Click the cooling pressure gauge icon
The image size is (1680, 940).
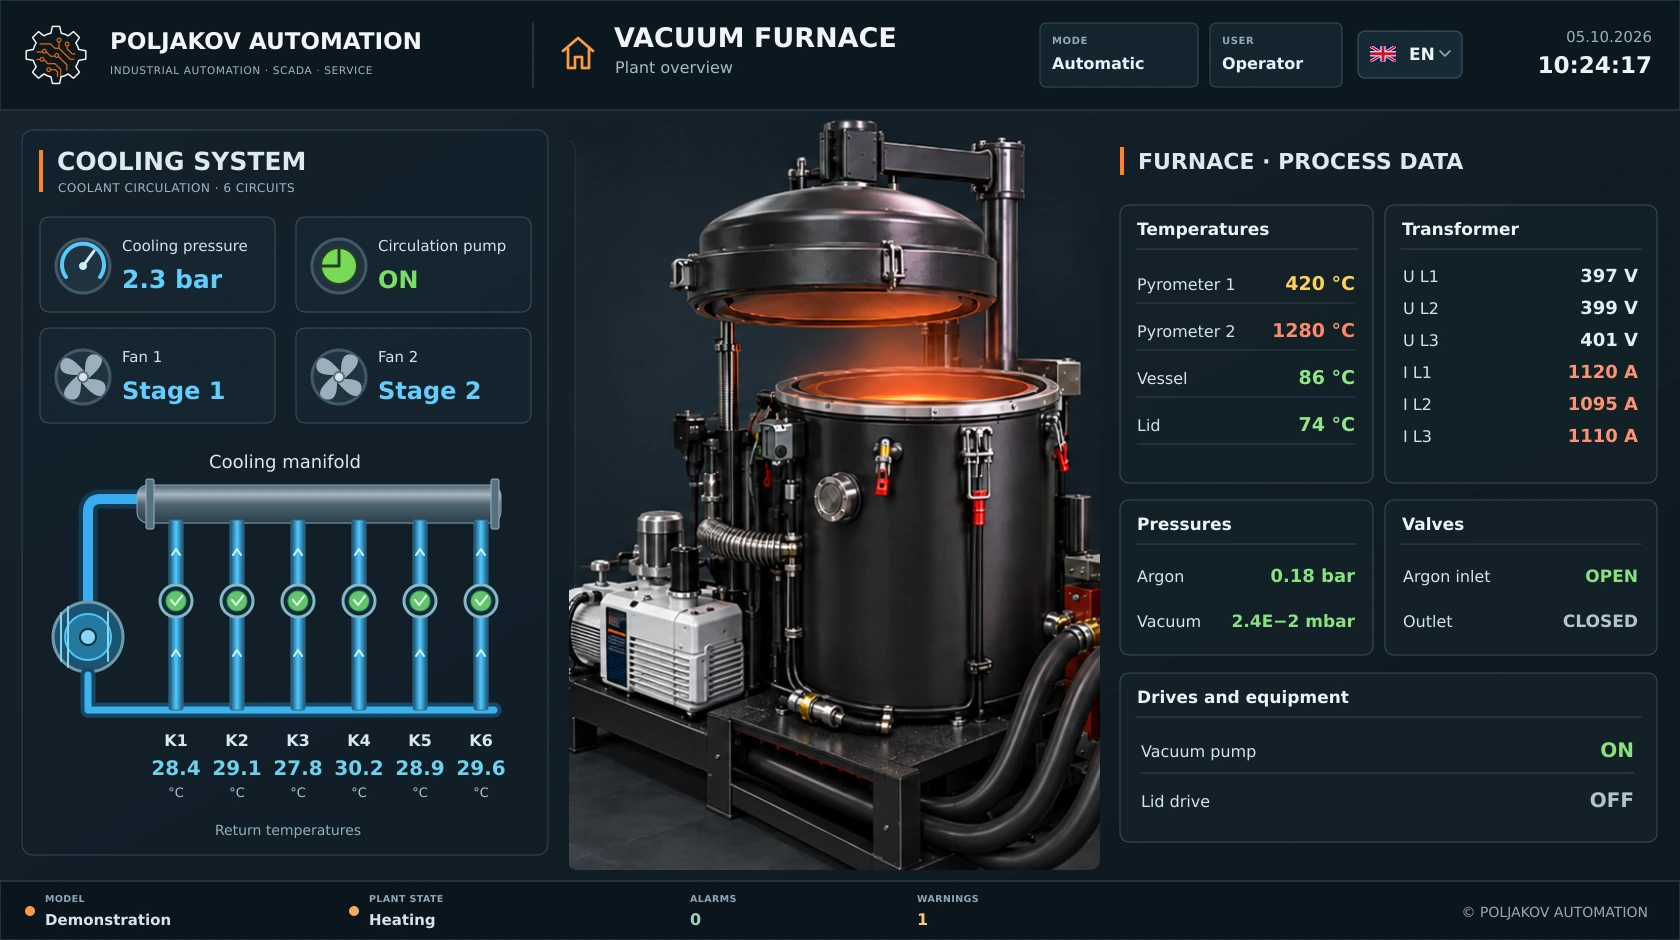[83, 266]
